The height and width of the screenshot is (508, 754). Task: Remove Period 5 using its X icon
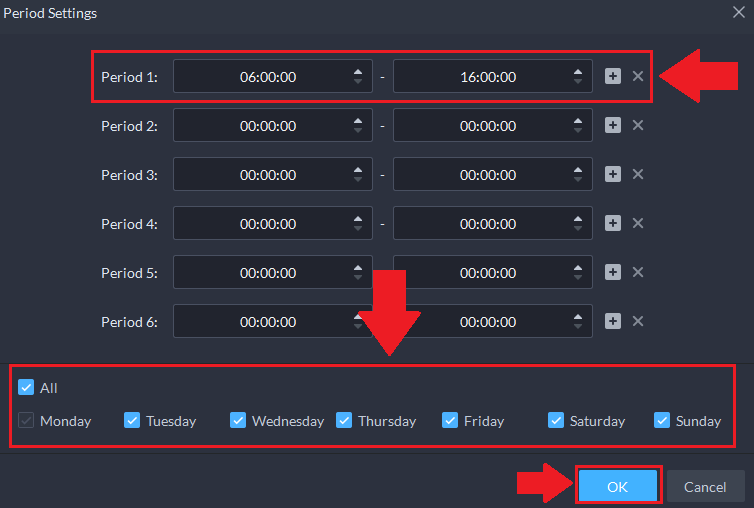click(x=638, y=272)
